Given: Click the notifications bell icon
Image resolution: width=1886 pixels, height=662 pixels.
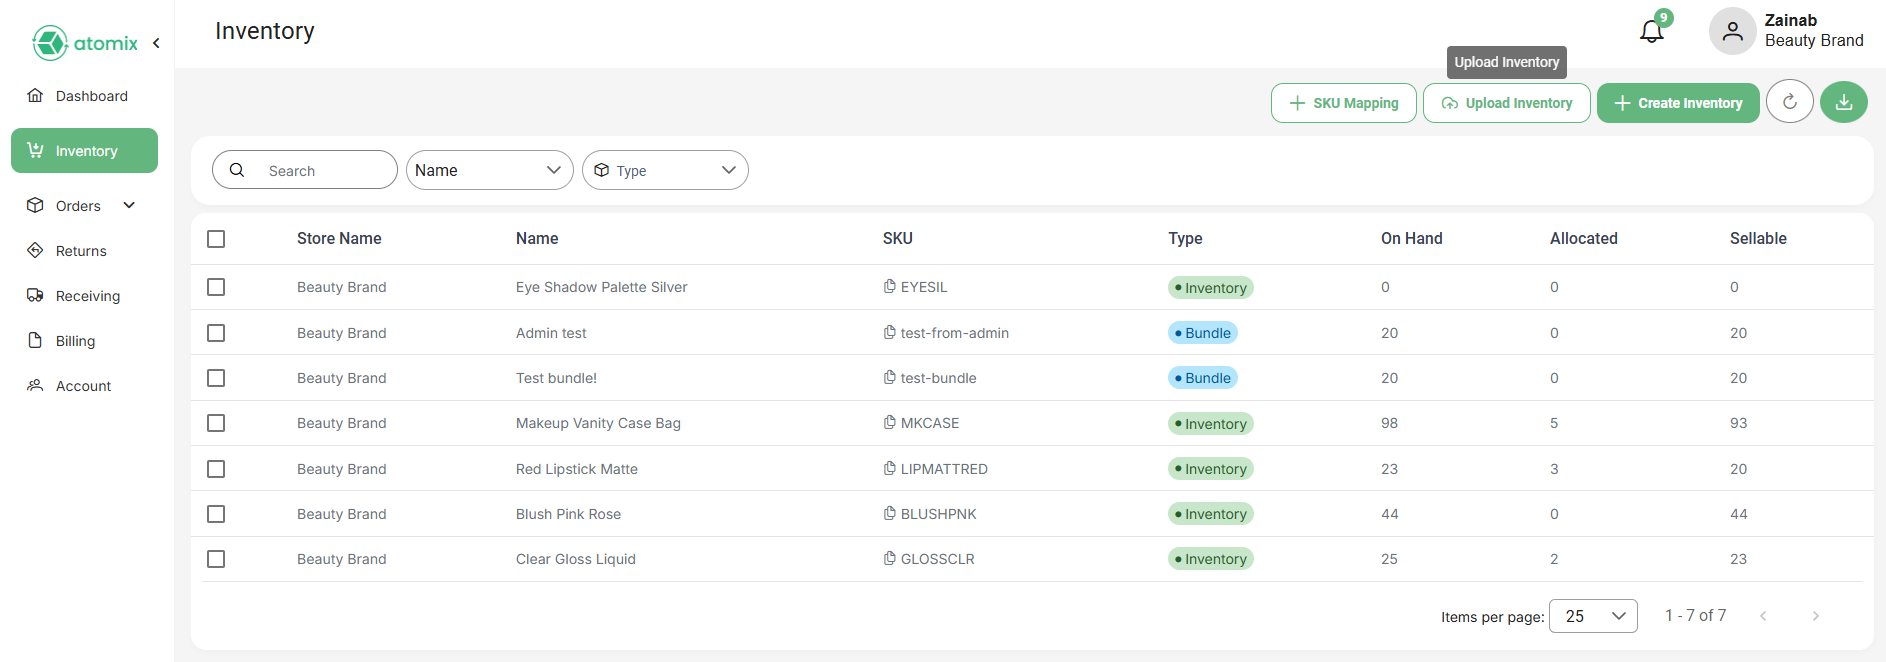Looking at the screenshot, I should (x=1651, y=31).
